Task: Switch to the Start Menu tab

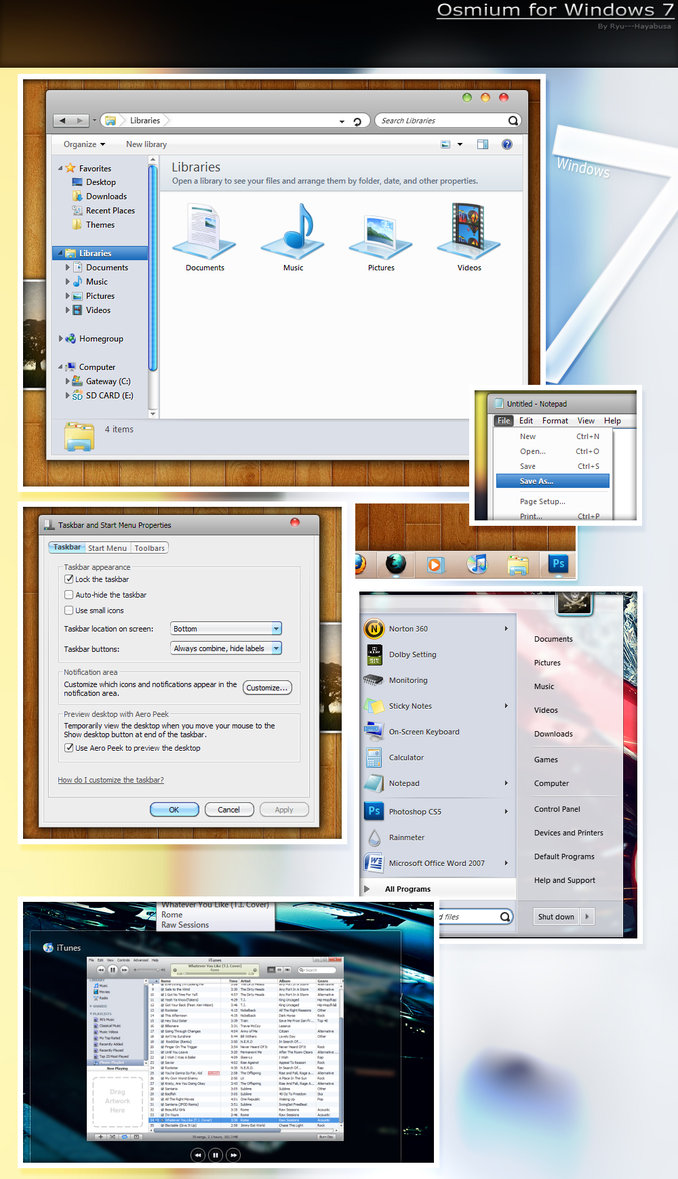Action: (107, 548)
